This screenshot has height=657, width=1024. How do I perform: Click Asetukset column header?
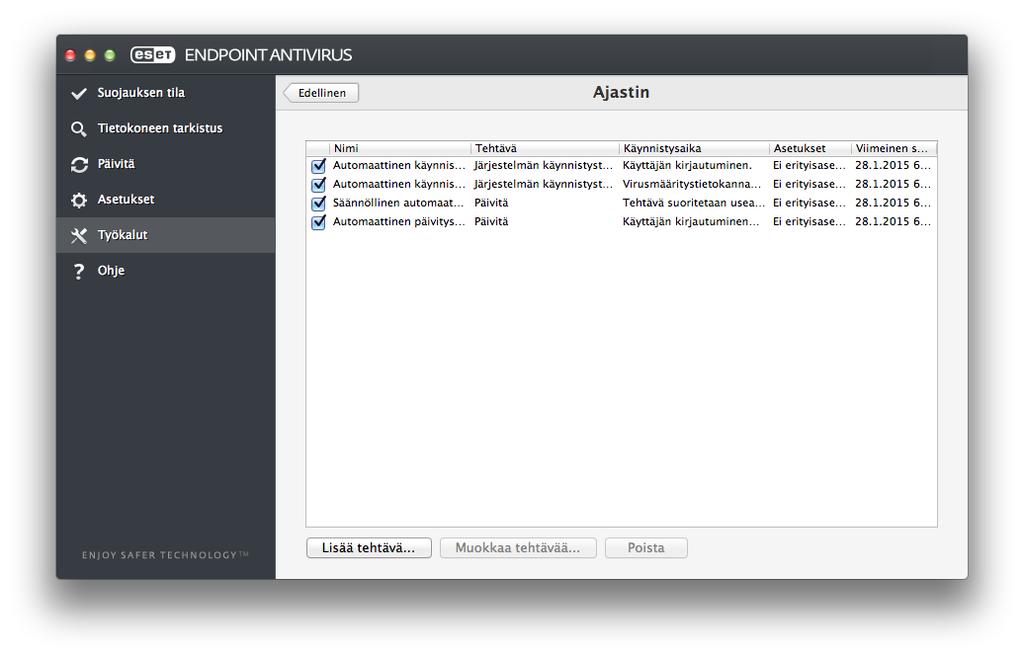click(x=810, y=148)
